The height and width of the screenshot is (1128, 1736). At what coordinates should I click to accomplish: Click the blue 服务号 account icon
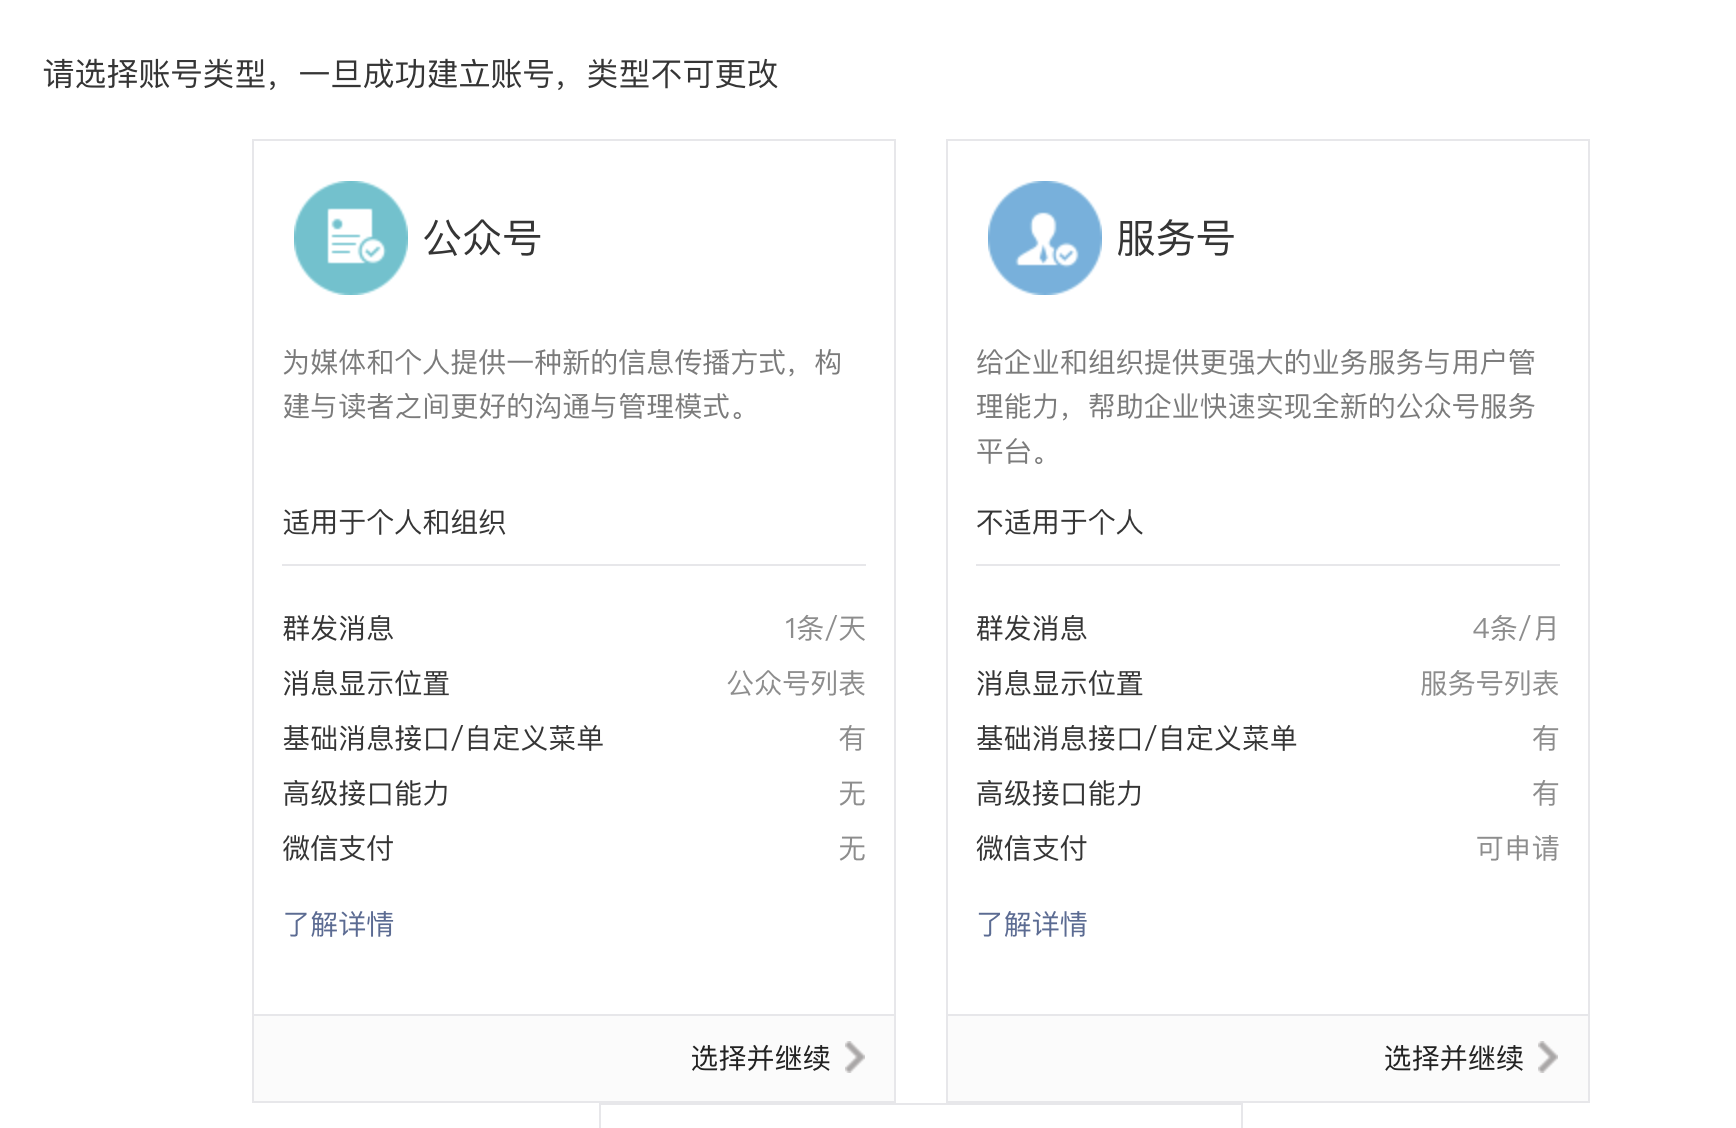tap(1045, 238)
